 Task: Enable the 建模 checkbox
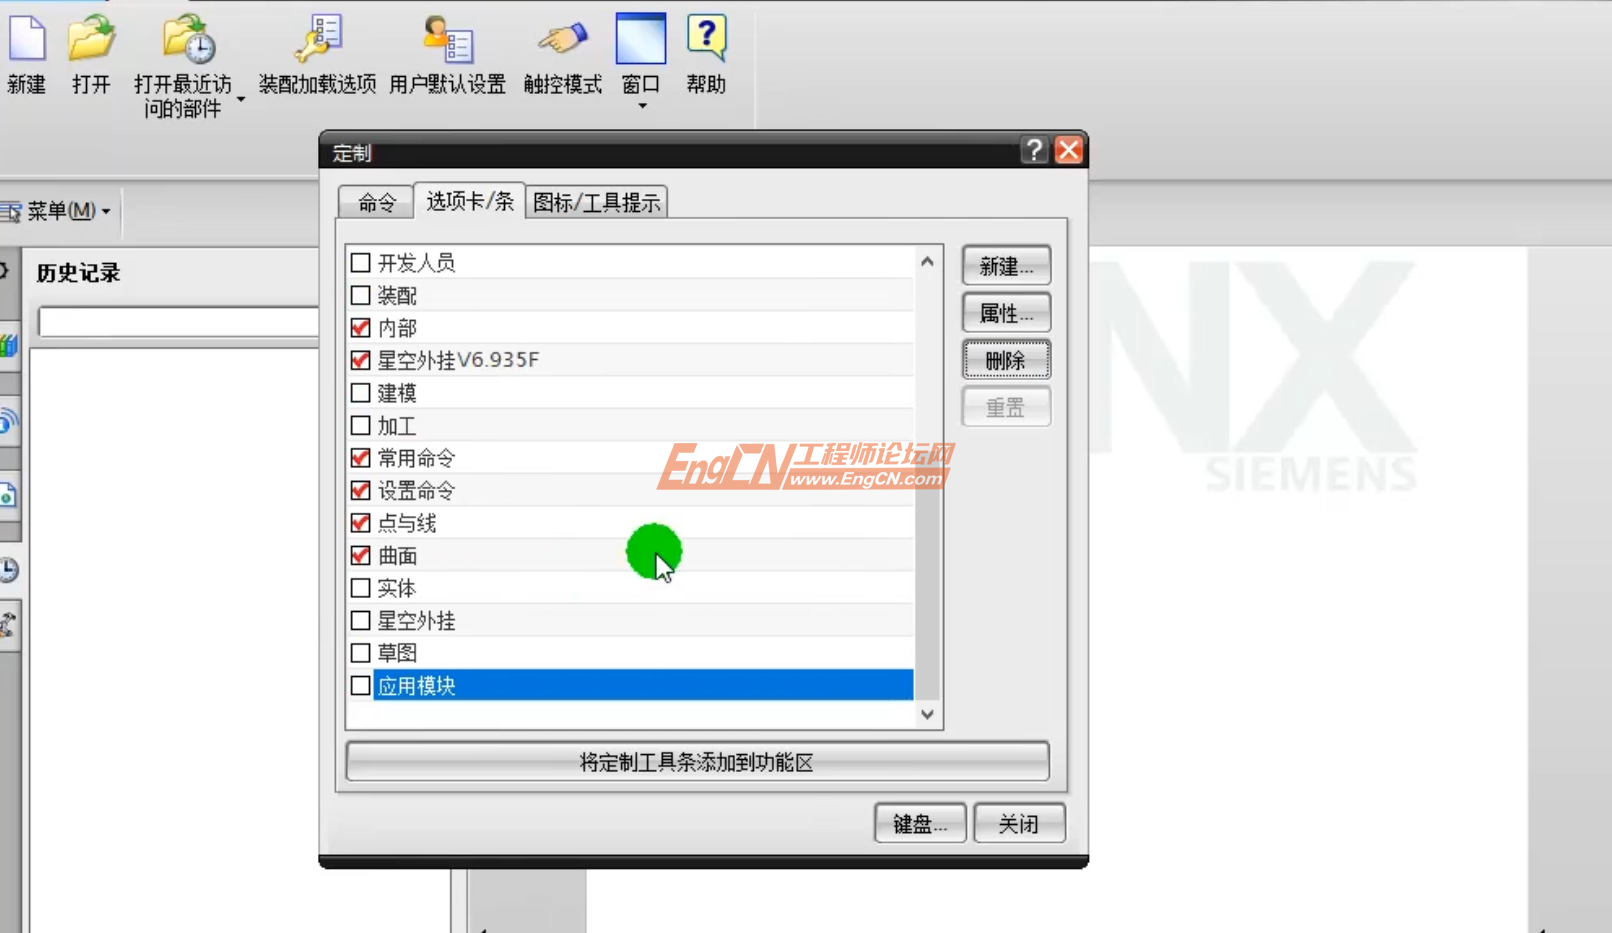(360, 392)
